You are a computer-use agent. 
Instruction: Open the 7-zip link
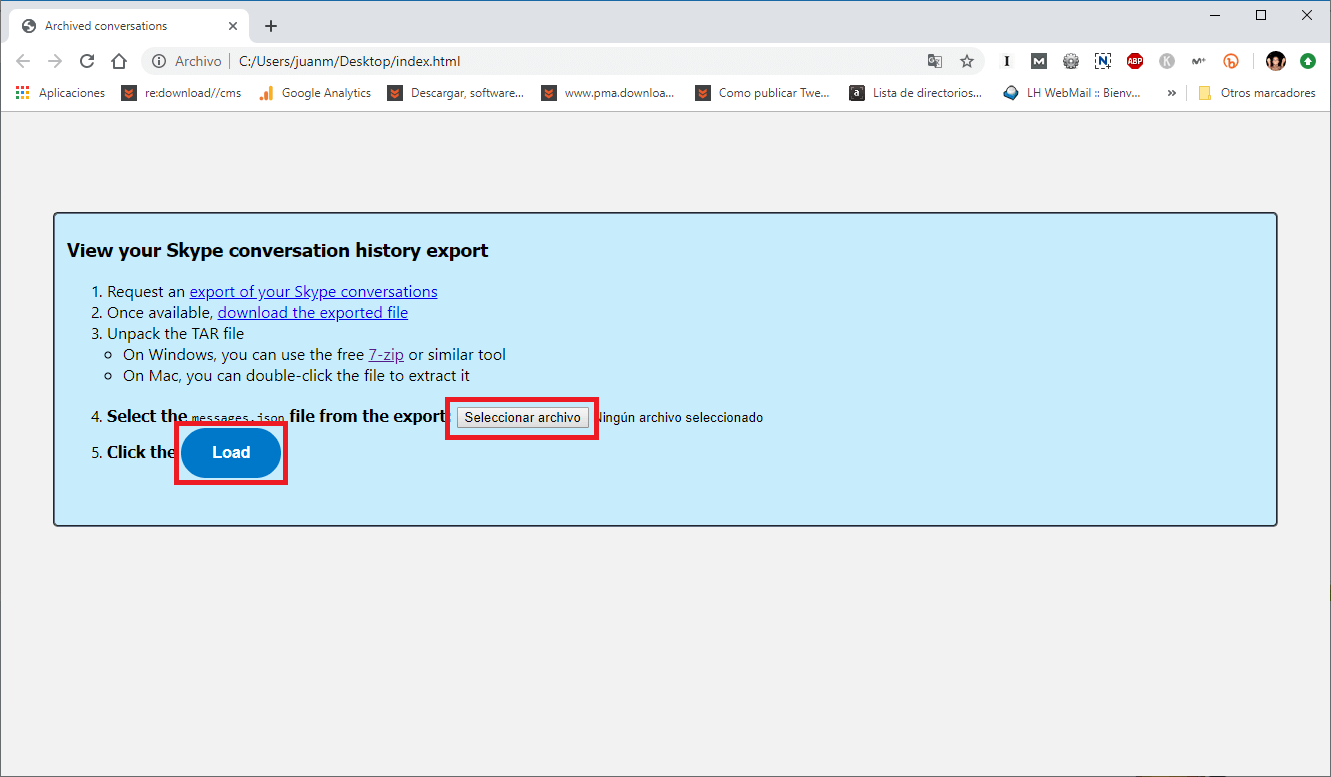[x=386, y=355]
